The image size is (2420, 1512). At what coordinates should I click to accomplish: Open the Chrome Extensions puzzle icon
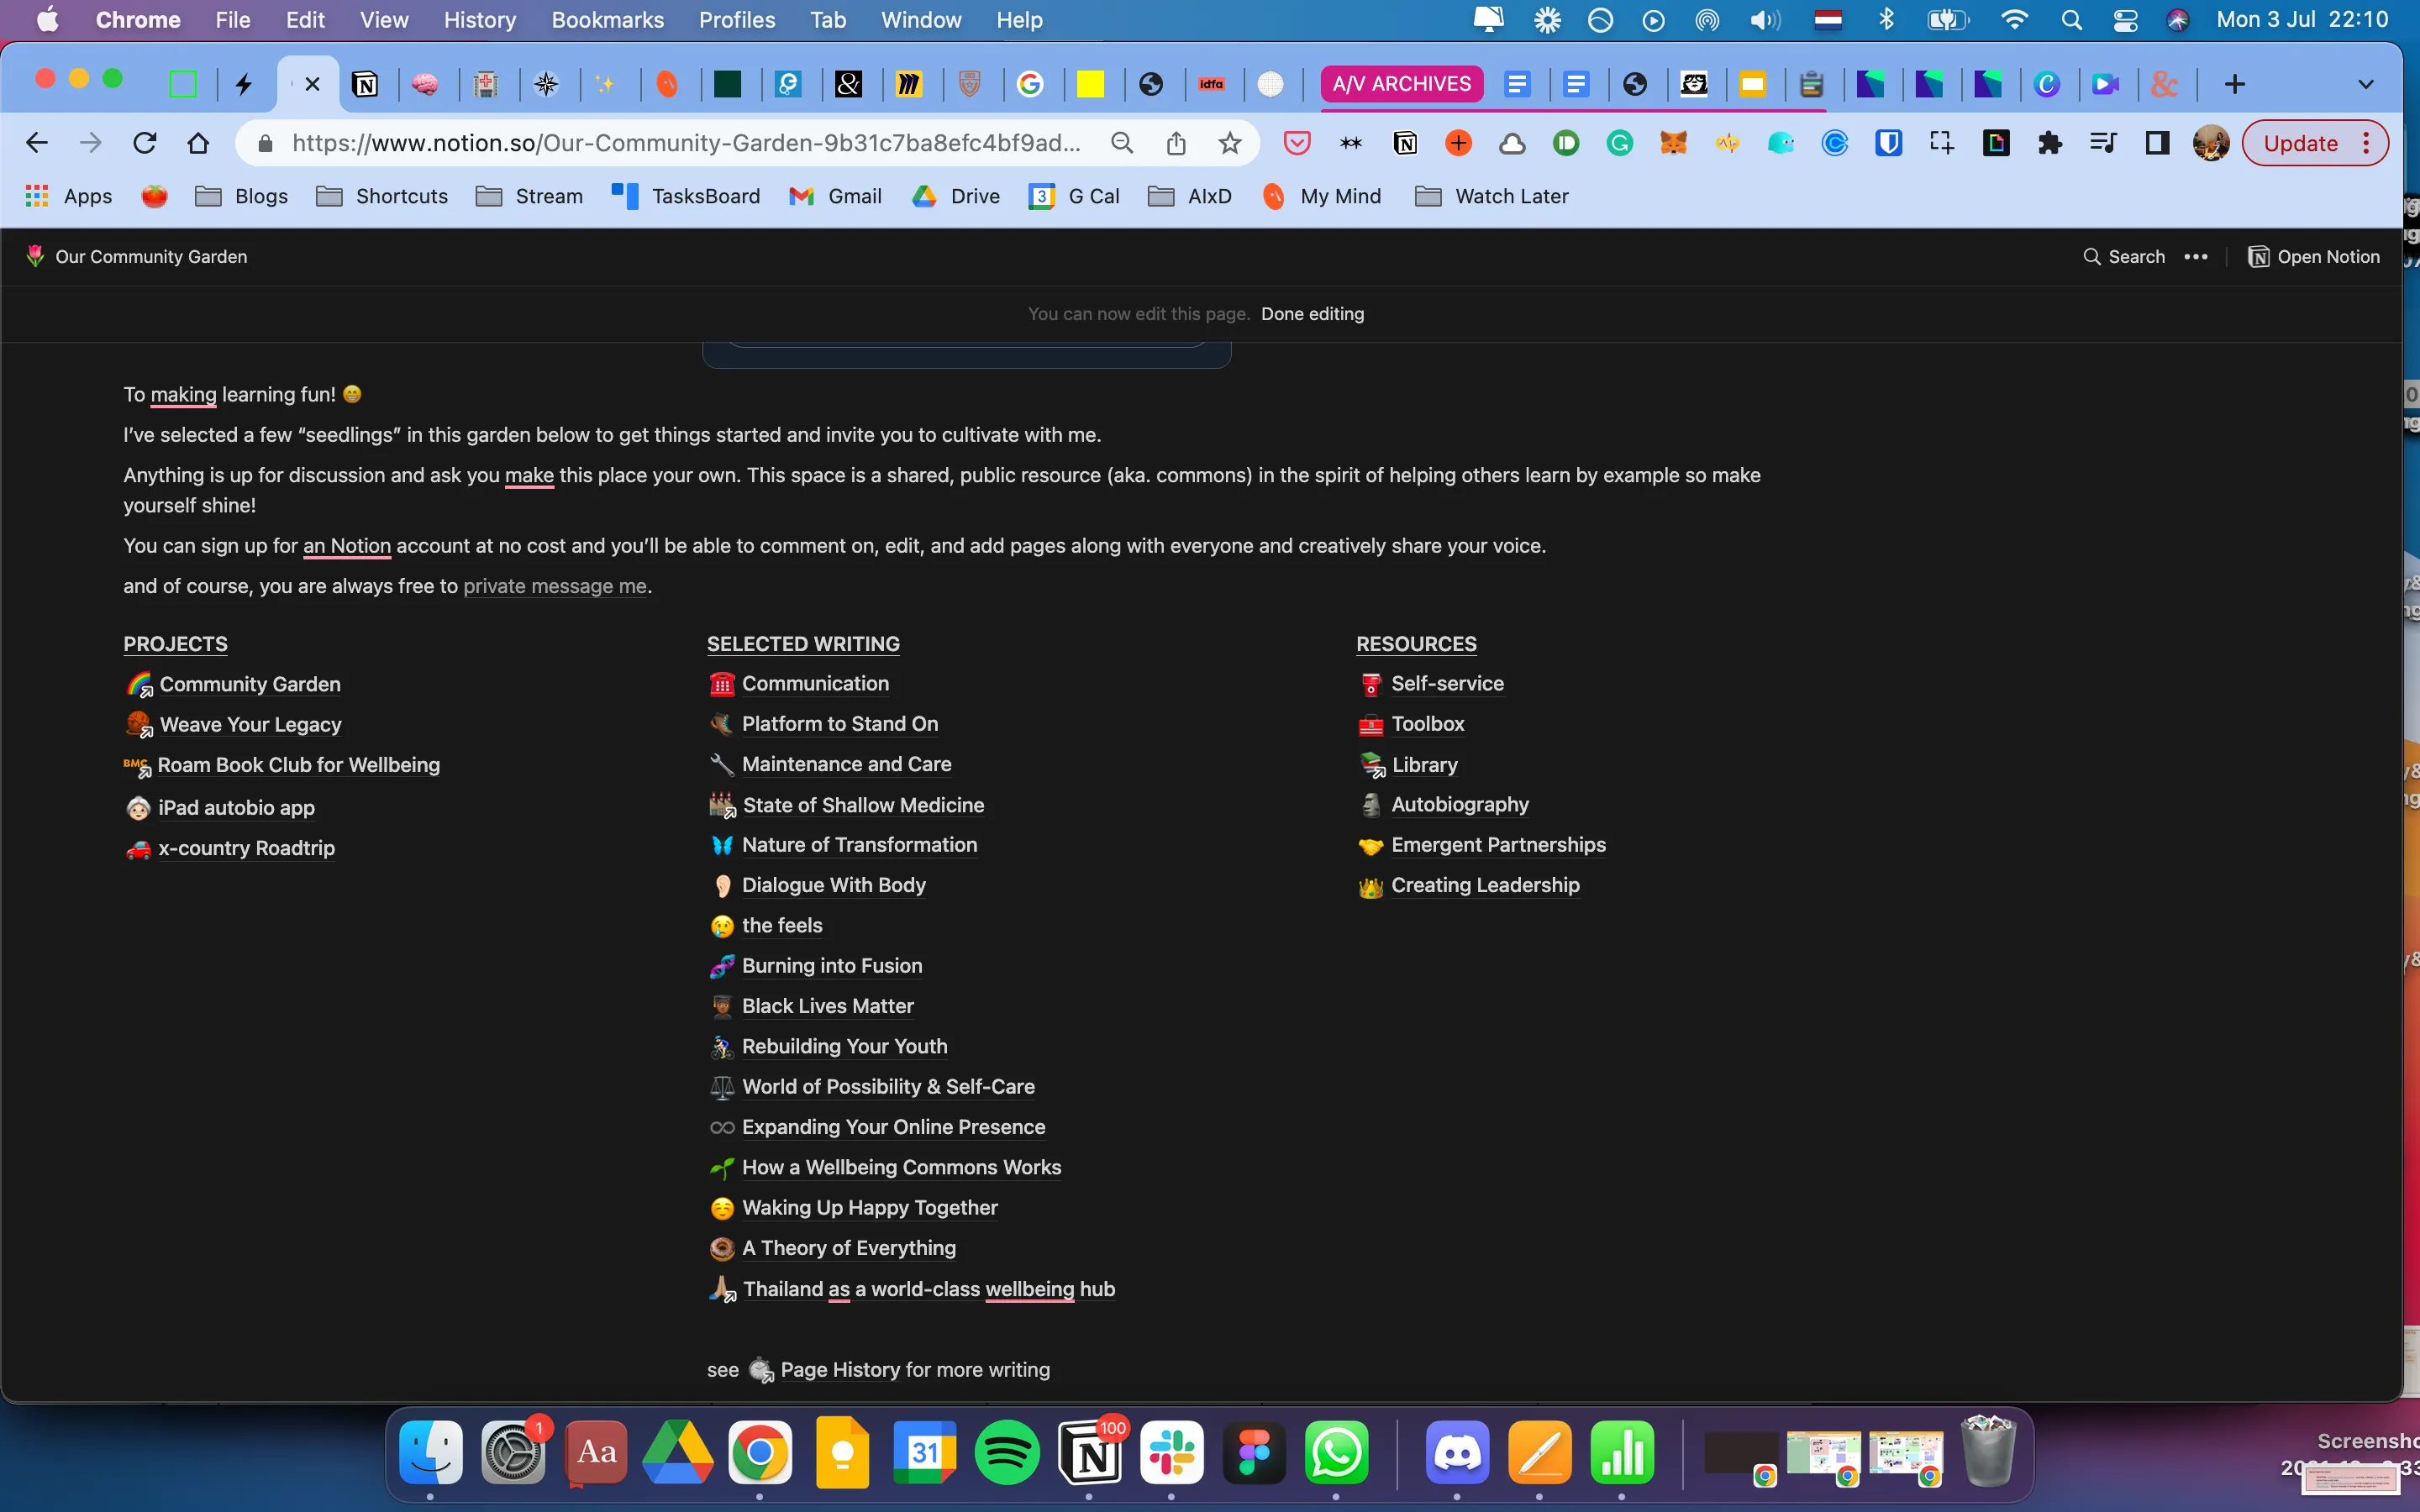(2050, 143)
